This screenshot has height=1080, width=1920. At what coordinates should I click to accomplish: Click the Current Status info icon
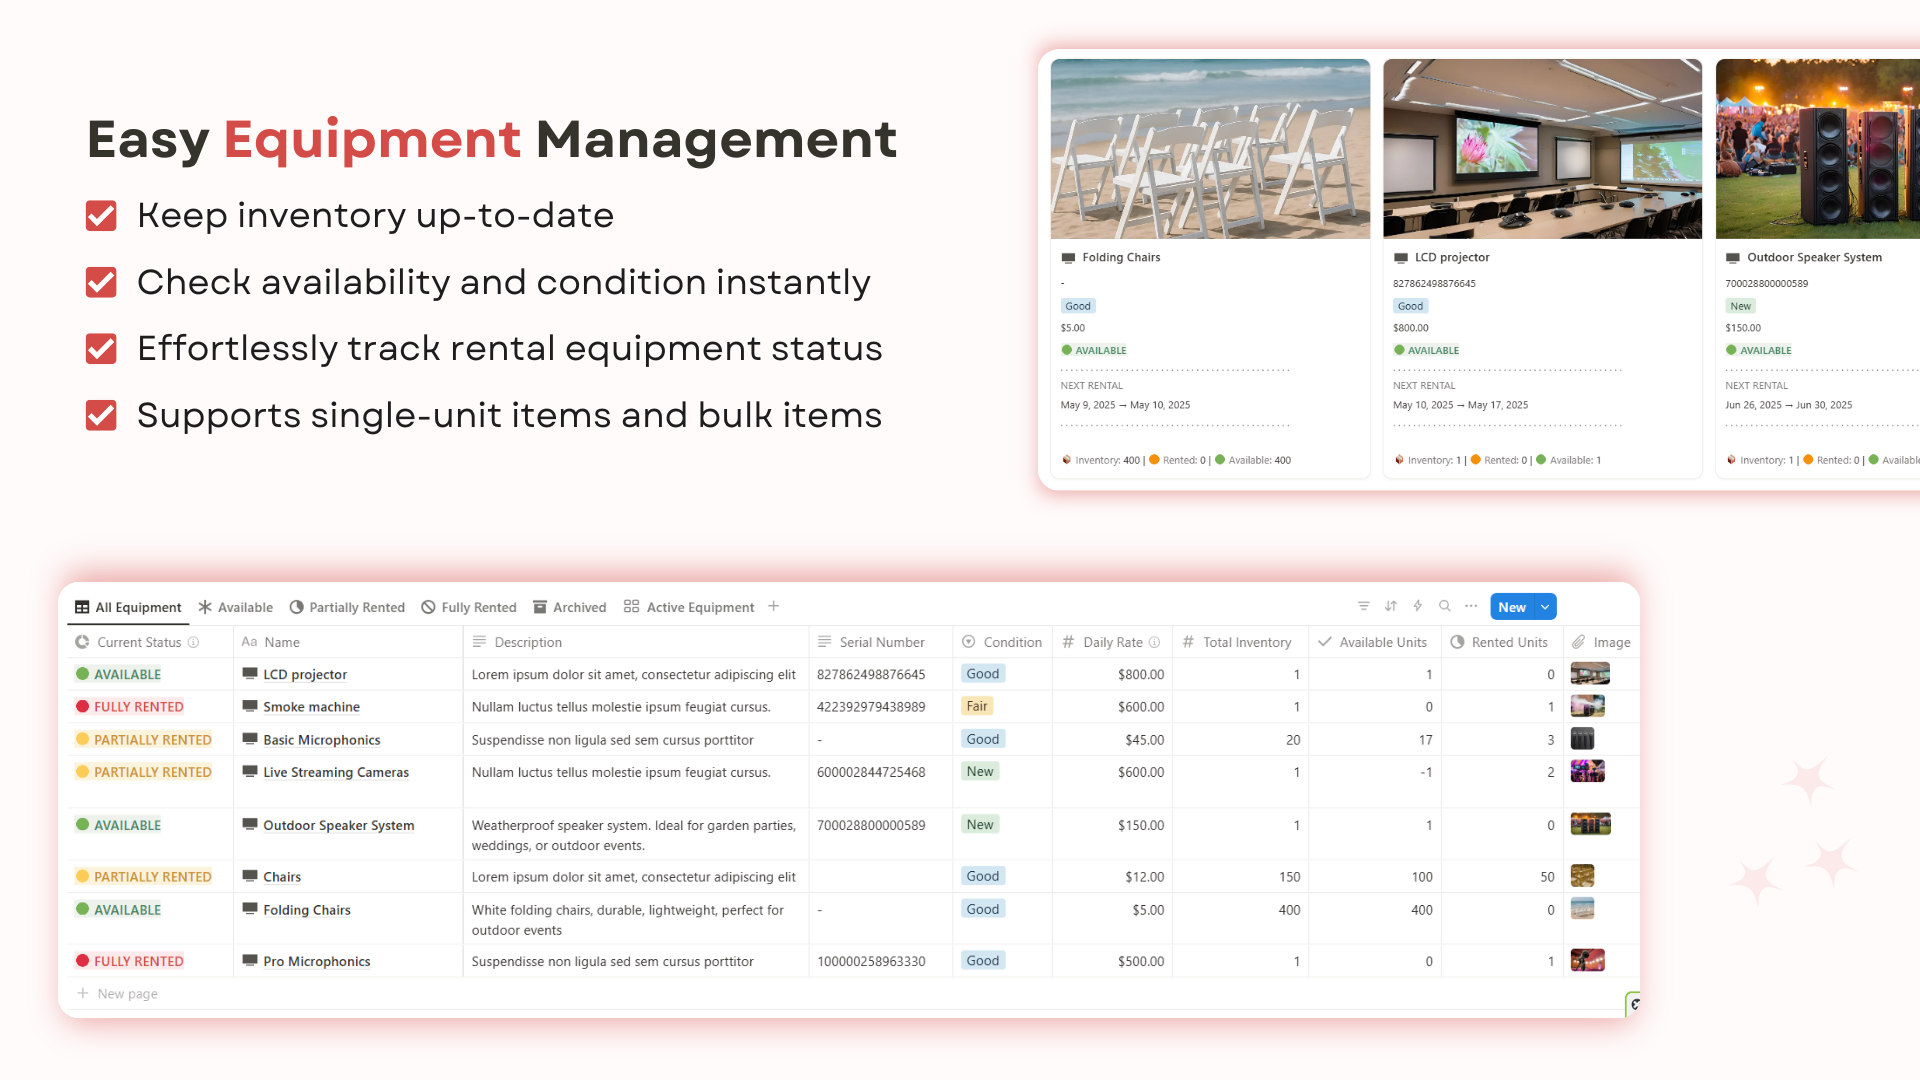tap(193, 642)
